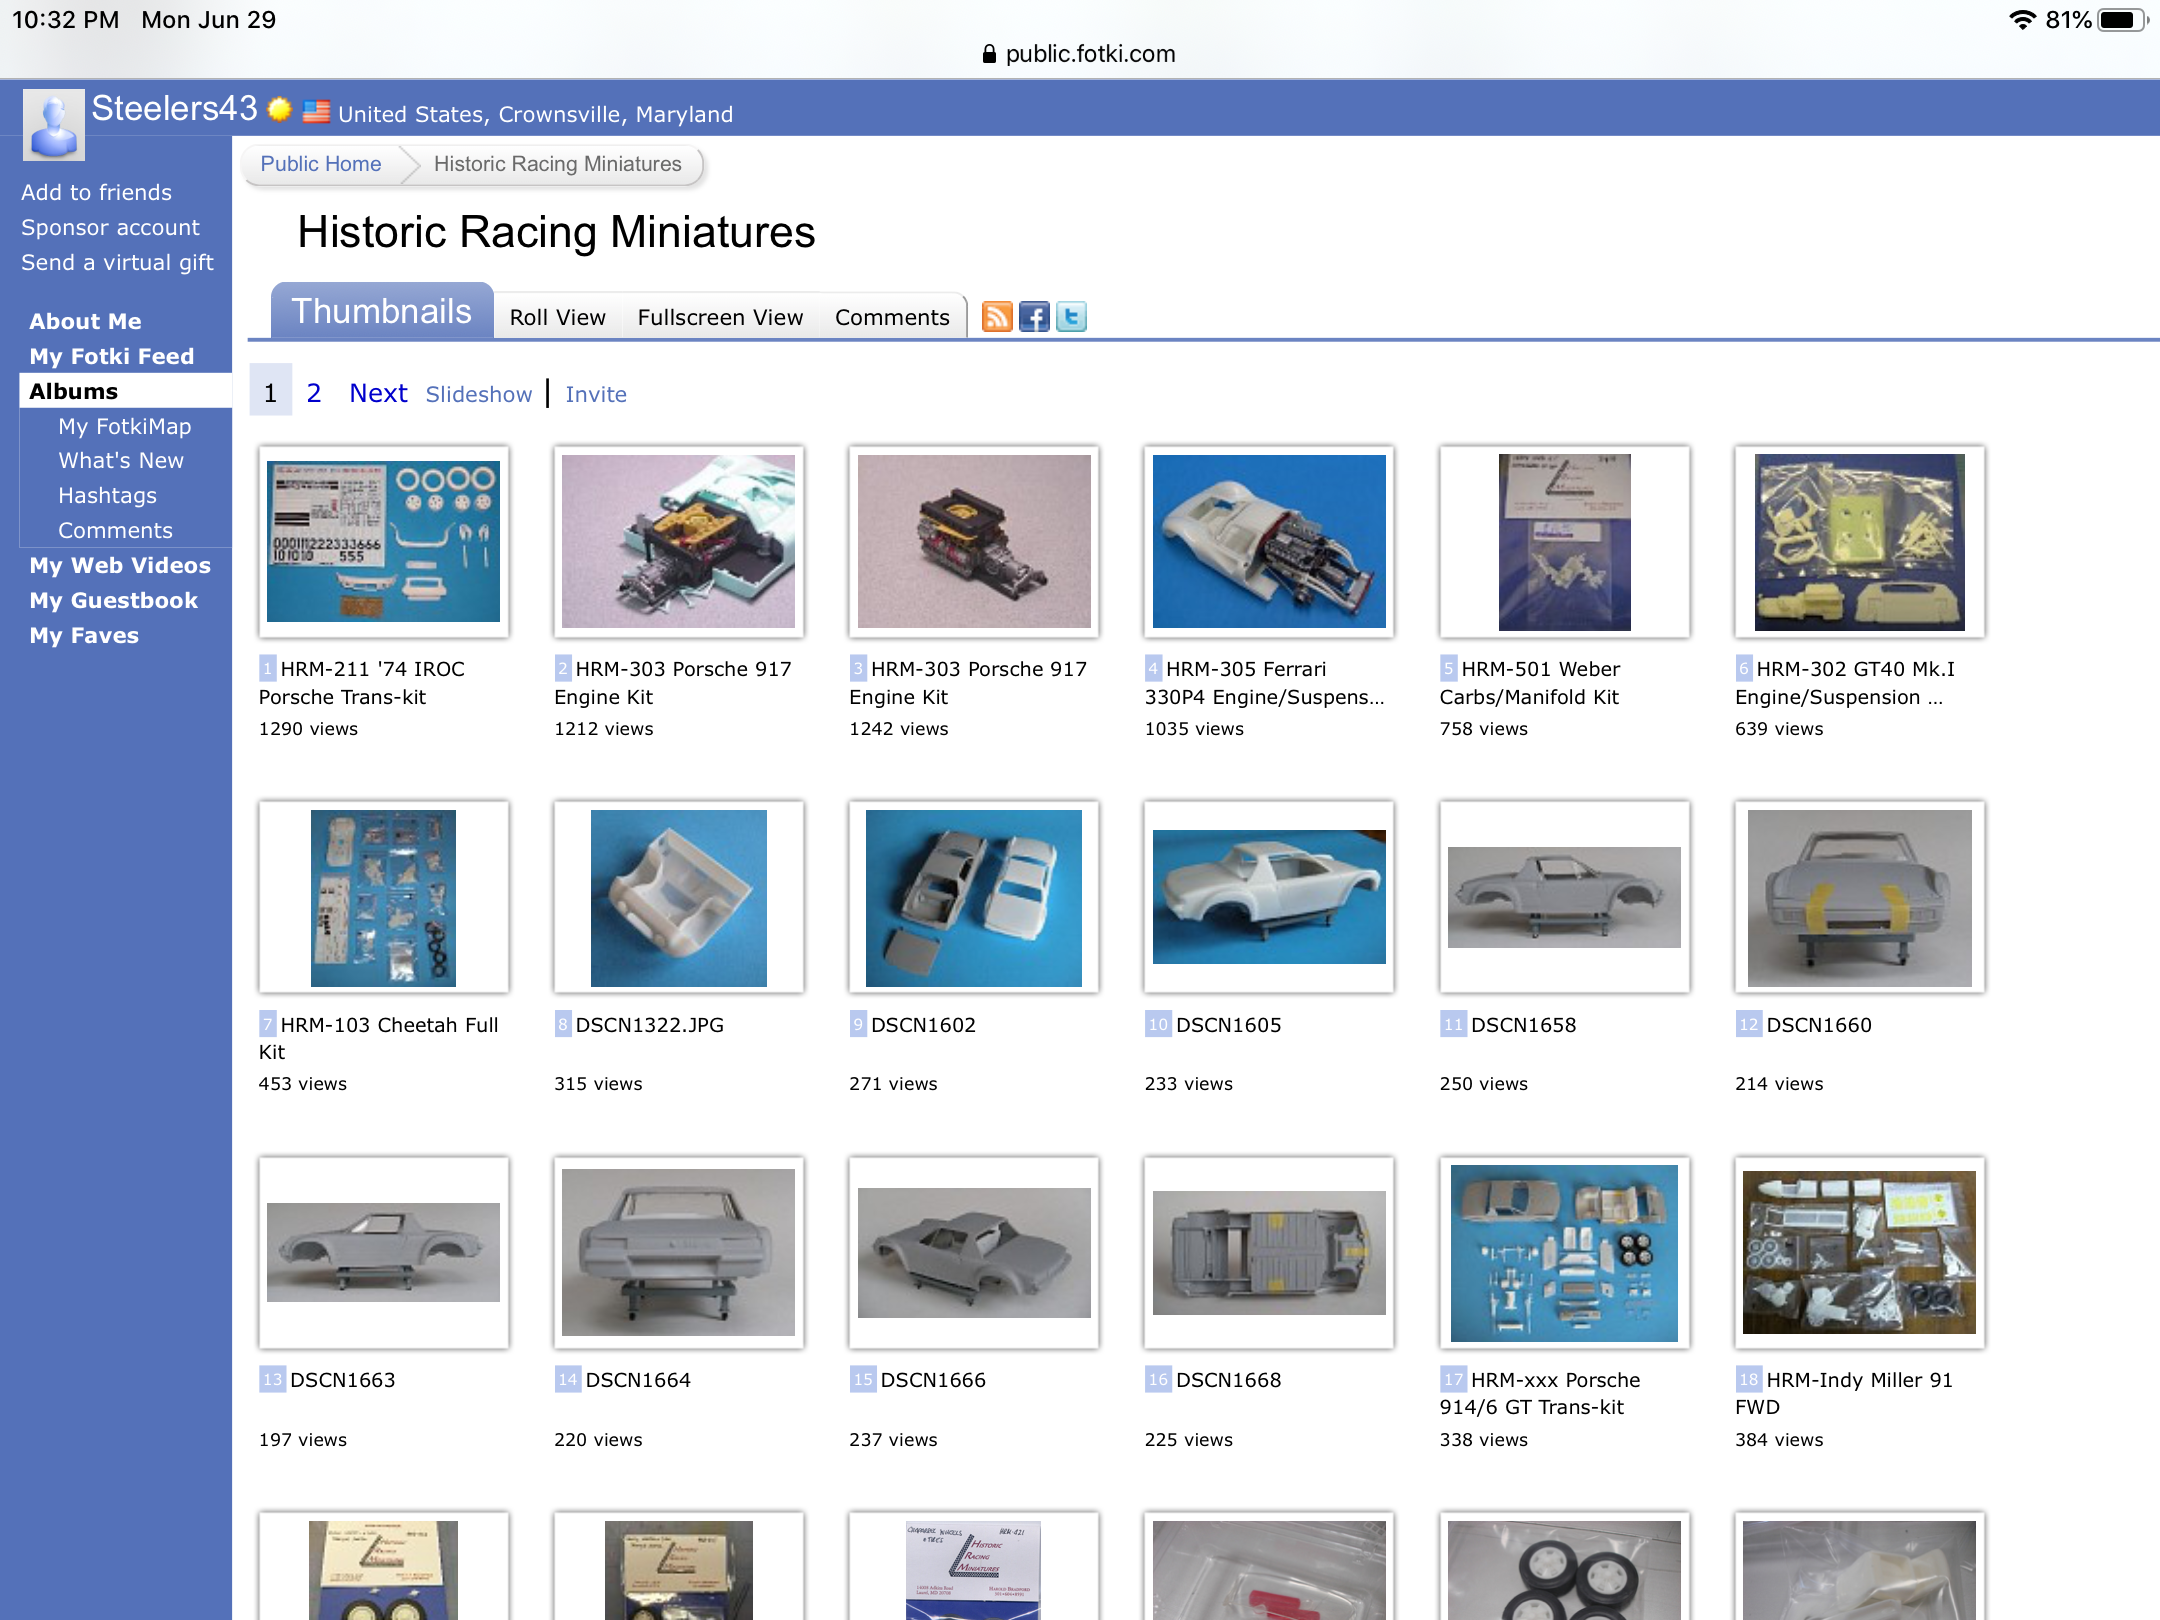Select Albums in the sidebar

pos(126,391)
